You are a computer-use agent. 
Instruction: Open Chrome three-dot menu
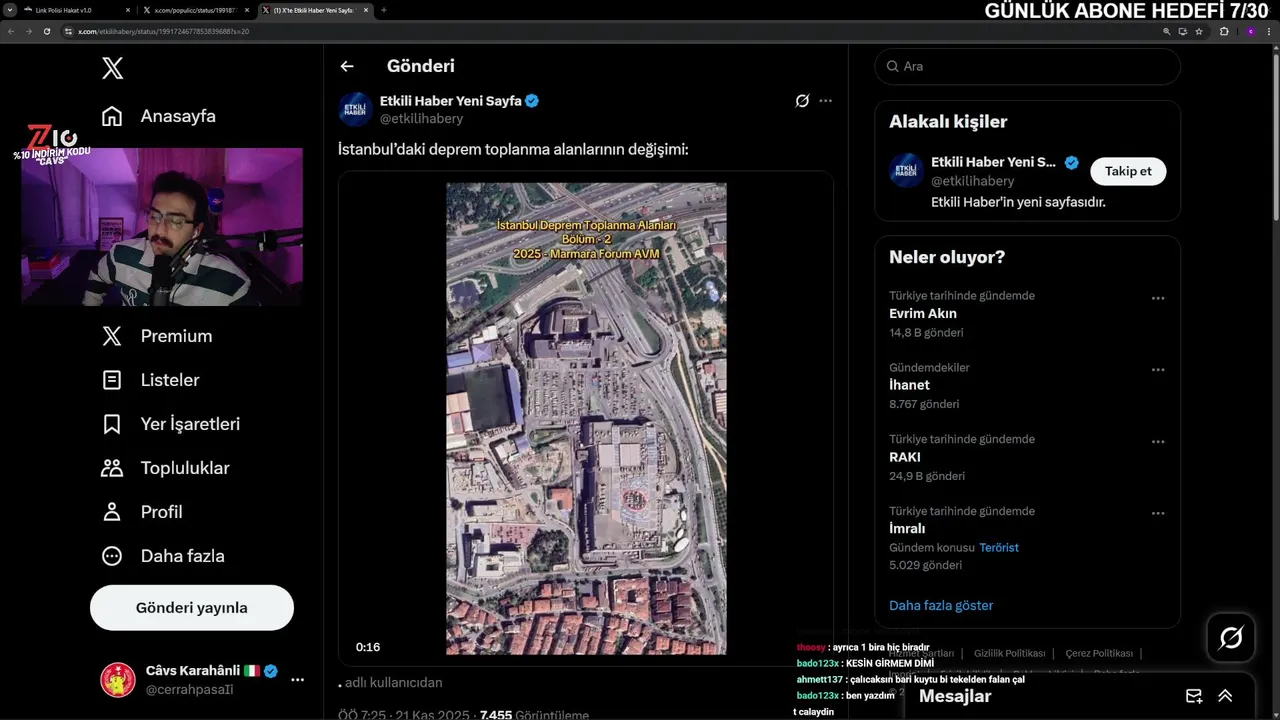1270,31
